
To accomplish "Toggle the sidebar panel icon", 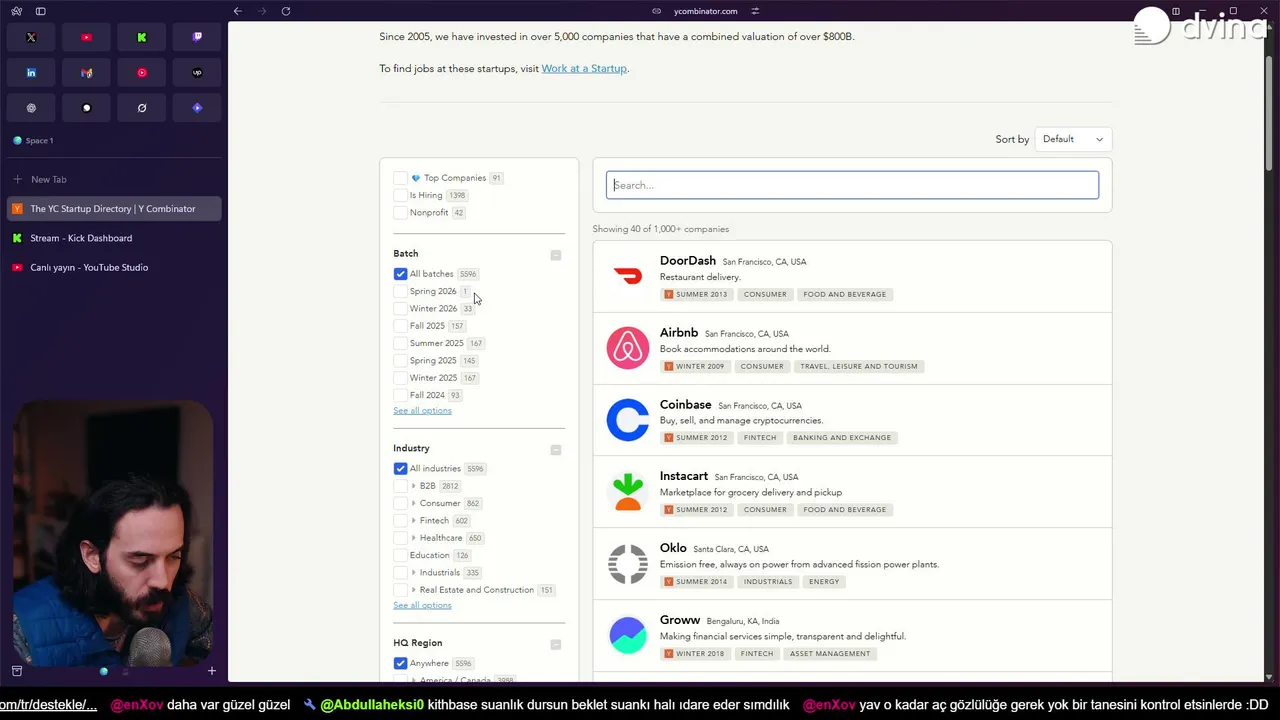I will [x=41, y=11].
